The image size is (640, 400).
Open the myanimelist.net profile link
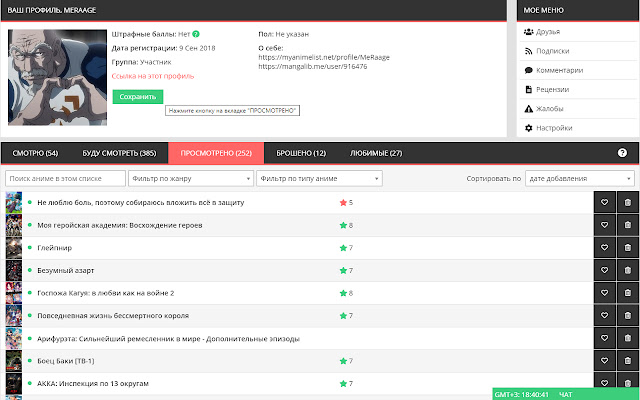pyautogui.click(x=324, y=58)
